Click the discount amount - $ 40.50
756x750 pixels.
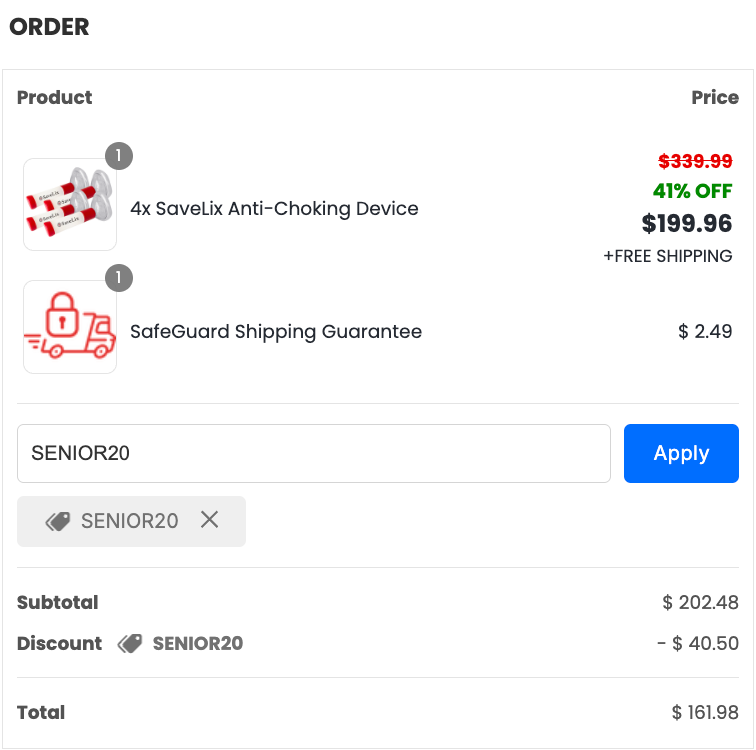tap(698, 643)
